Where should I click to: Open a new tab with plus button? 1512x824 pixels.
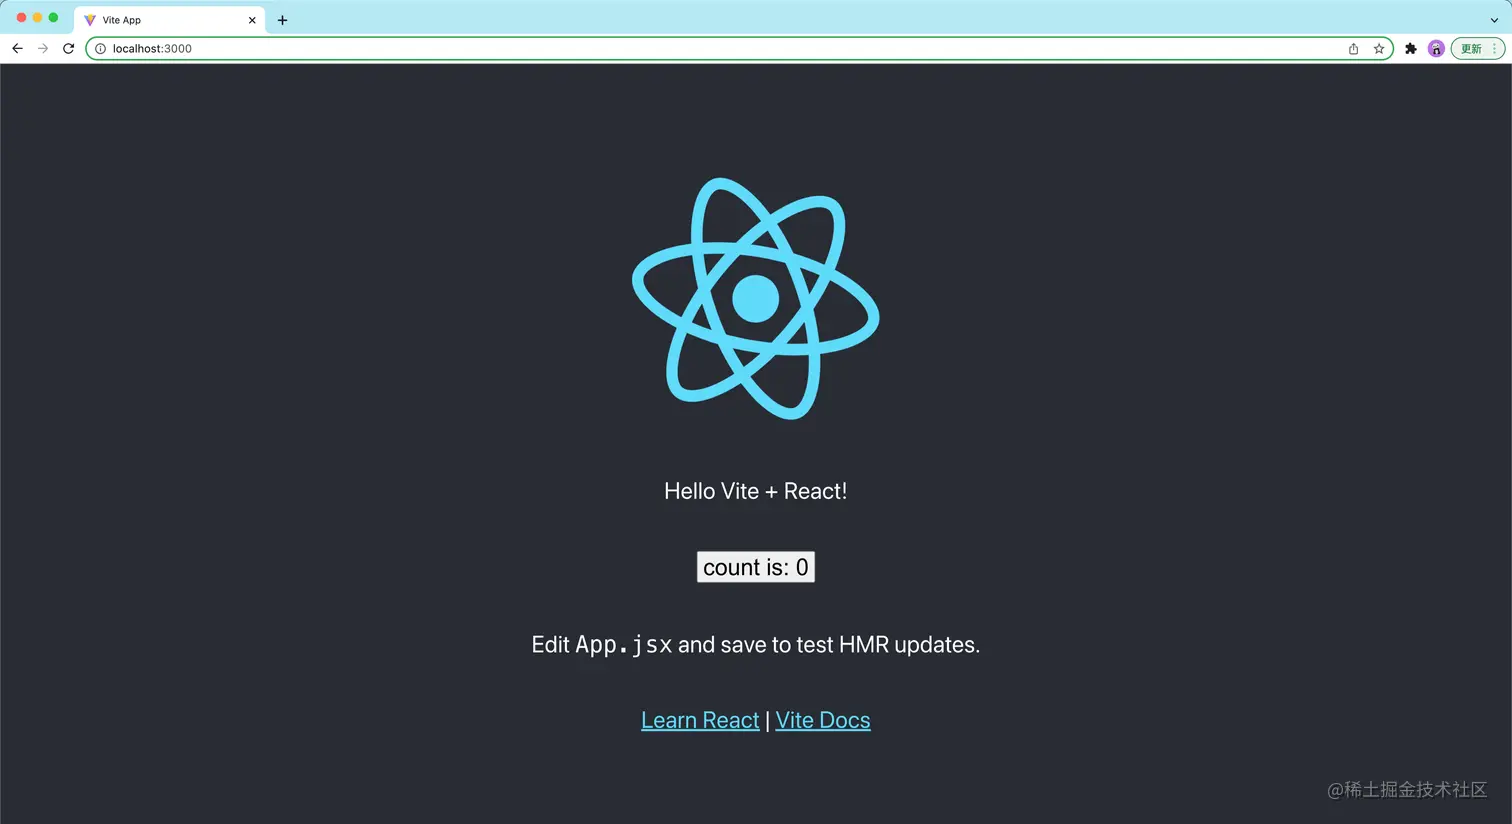282,20
